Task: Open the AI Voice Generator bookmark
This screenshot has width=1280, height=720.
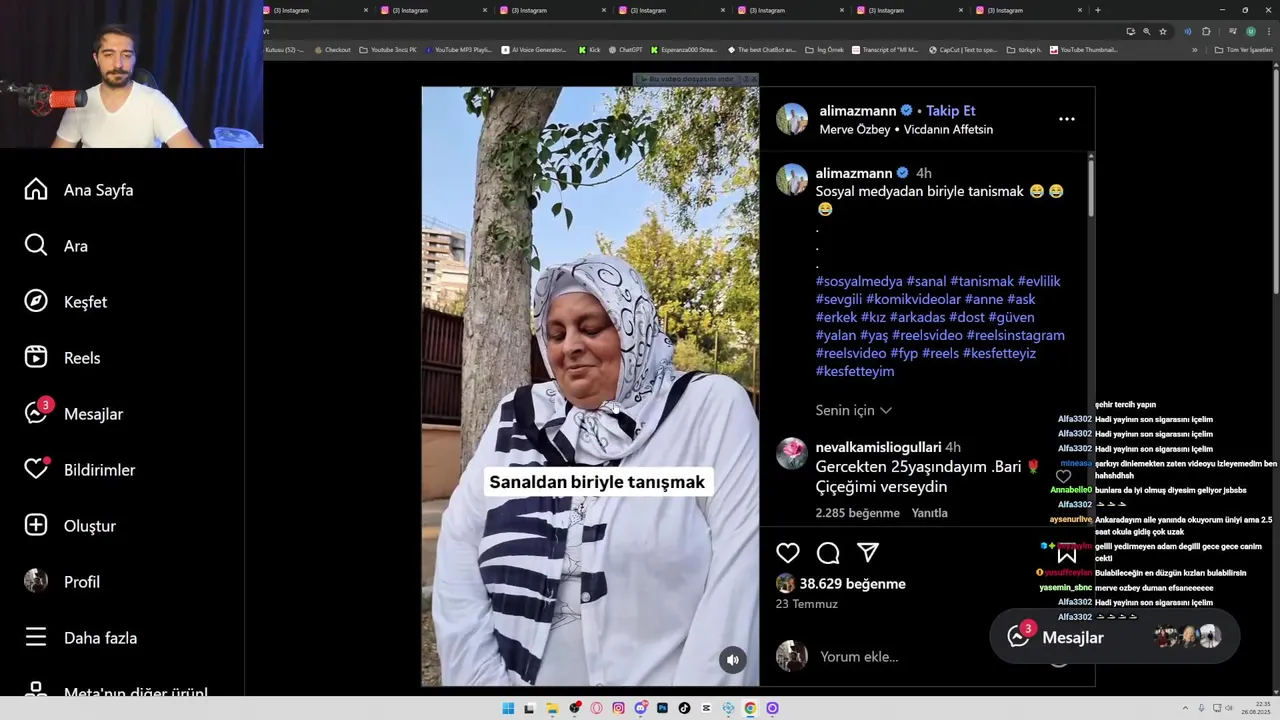Action: pyautogui.click(x=533, y=50)
